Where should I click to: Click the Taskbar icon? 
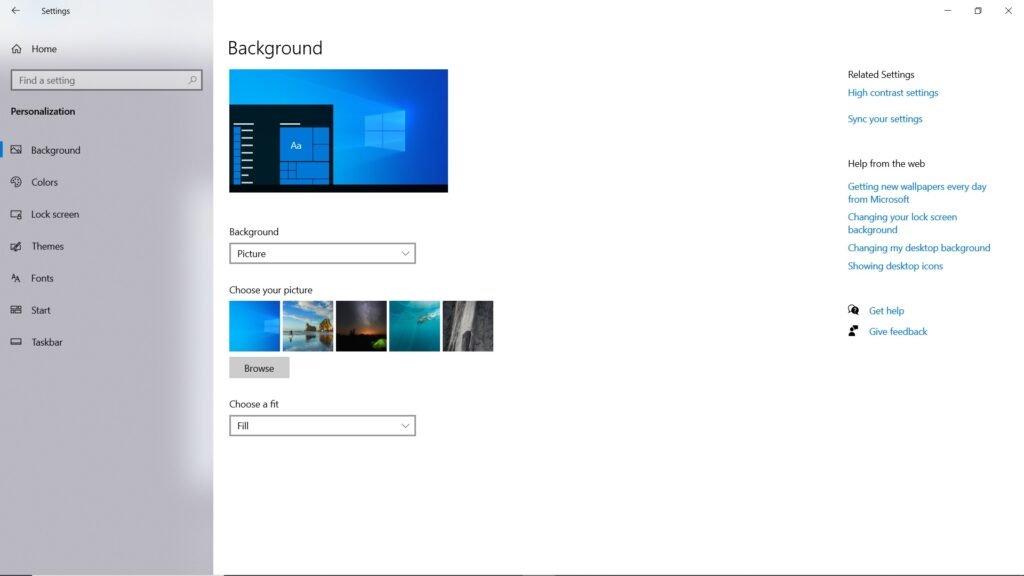[16, 342]
